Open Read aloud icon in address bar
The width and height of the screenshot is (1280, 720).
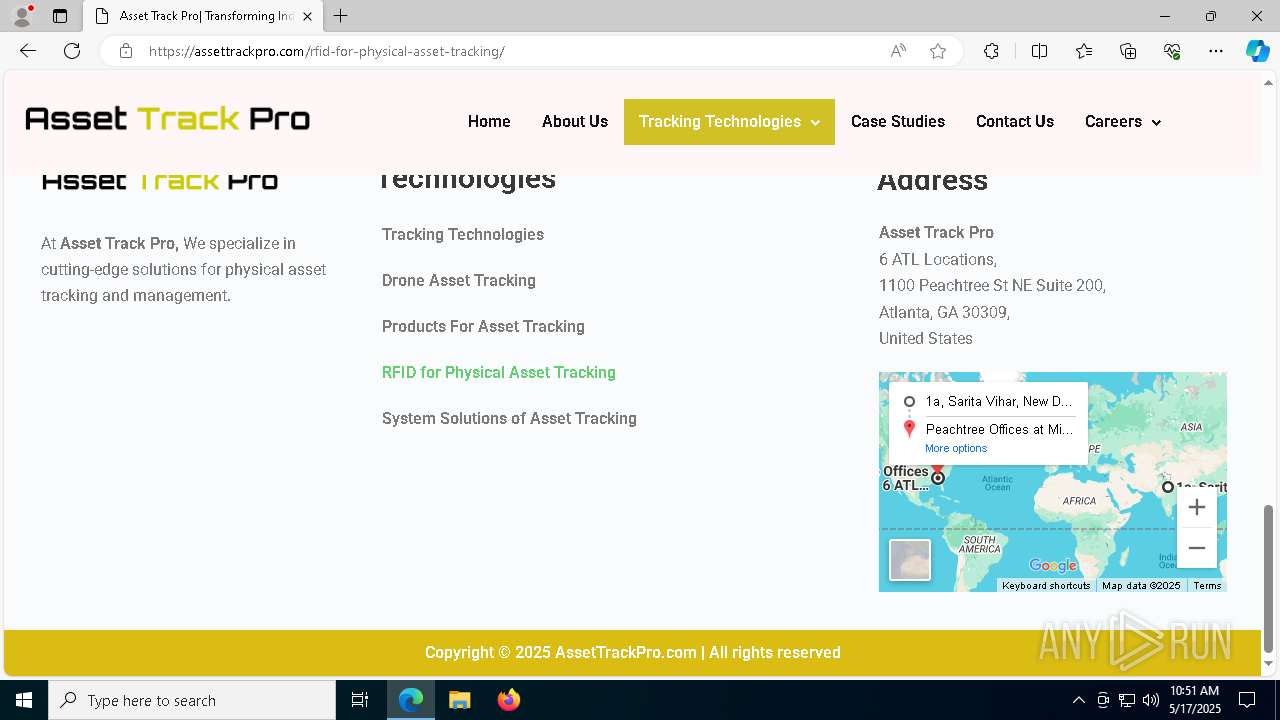point(898,51)
